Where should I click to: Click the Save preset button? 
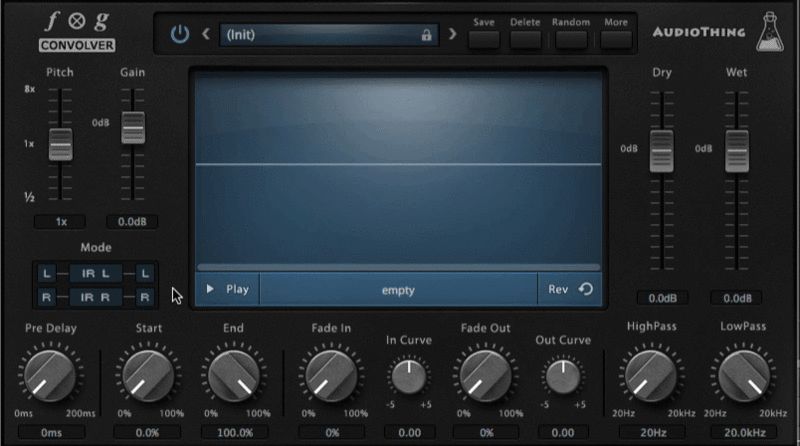pyautogui.click(x=484, y=39)
